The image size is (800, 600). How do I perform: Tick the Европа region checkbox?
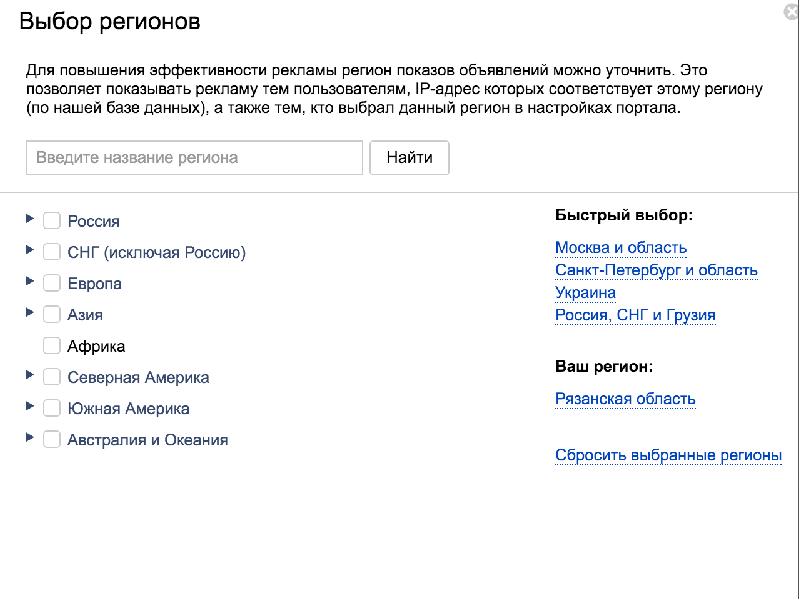(x=52, y=283)
